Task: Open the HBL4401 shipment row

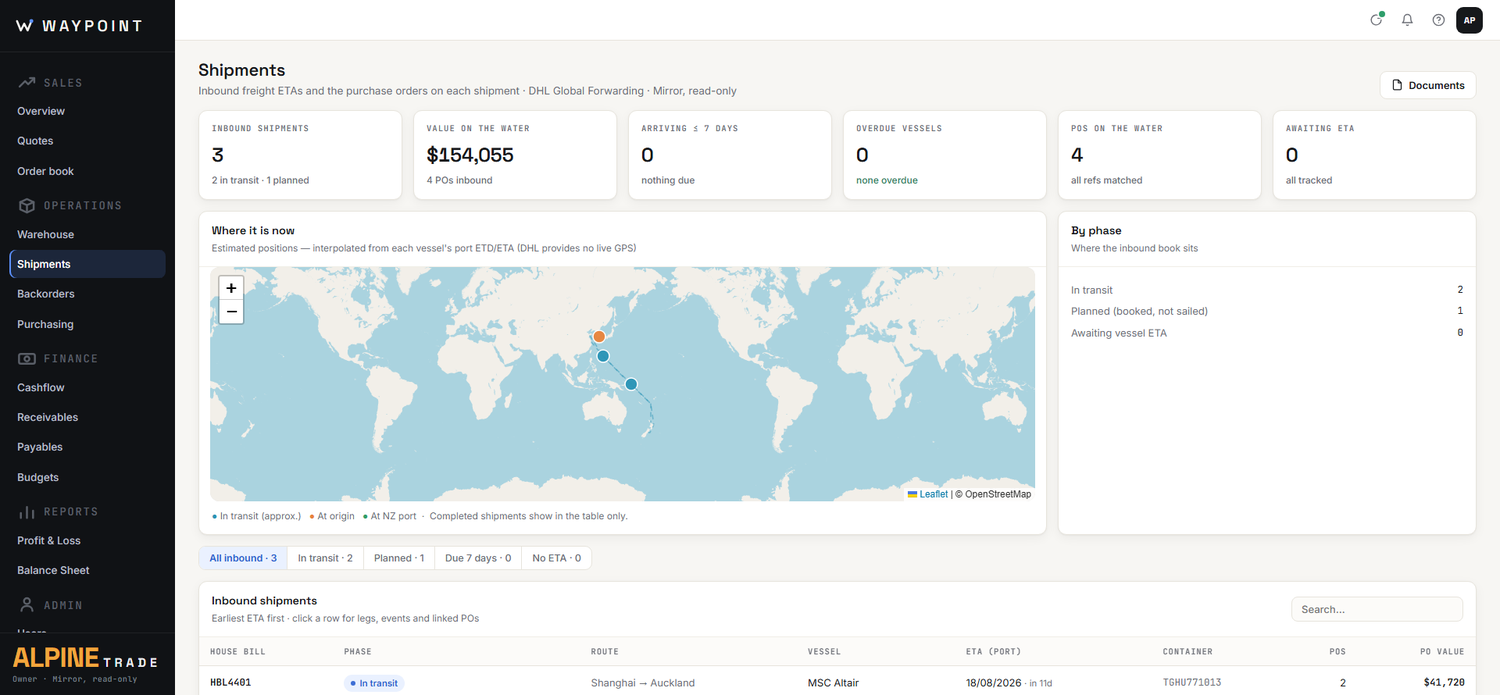Action: [837, 683]
